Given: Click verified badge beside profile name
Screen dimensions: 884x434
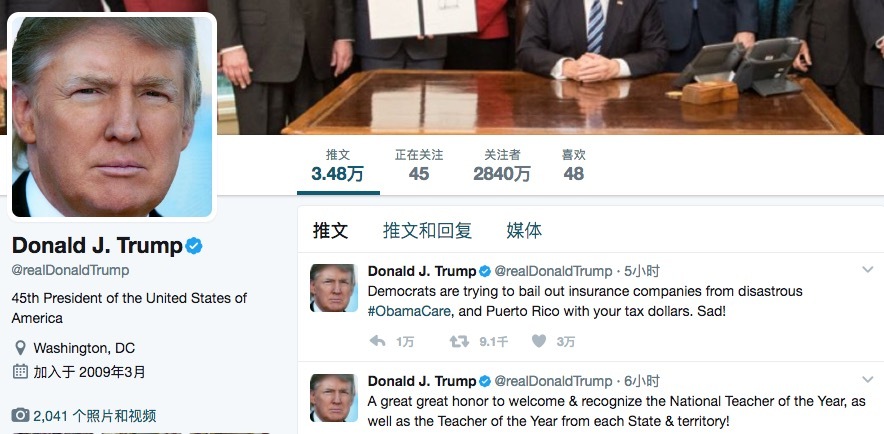Looking at the screenshot, I should coord(194,246).
